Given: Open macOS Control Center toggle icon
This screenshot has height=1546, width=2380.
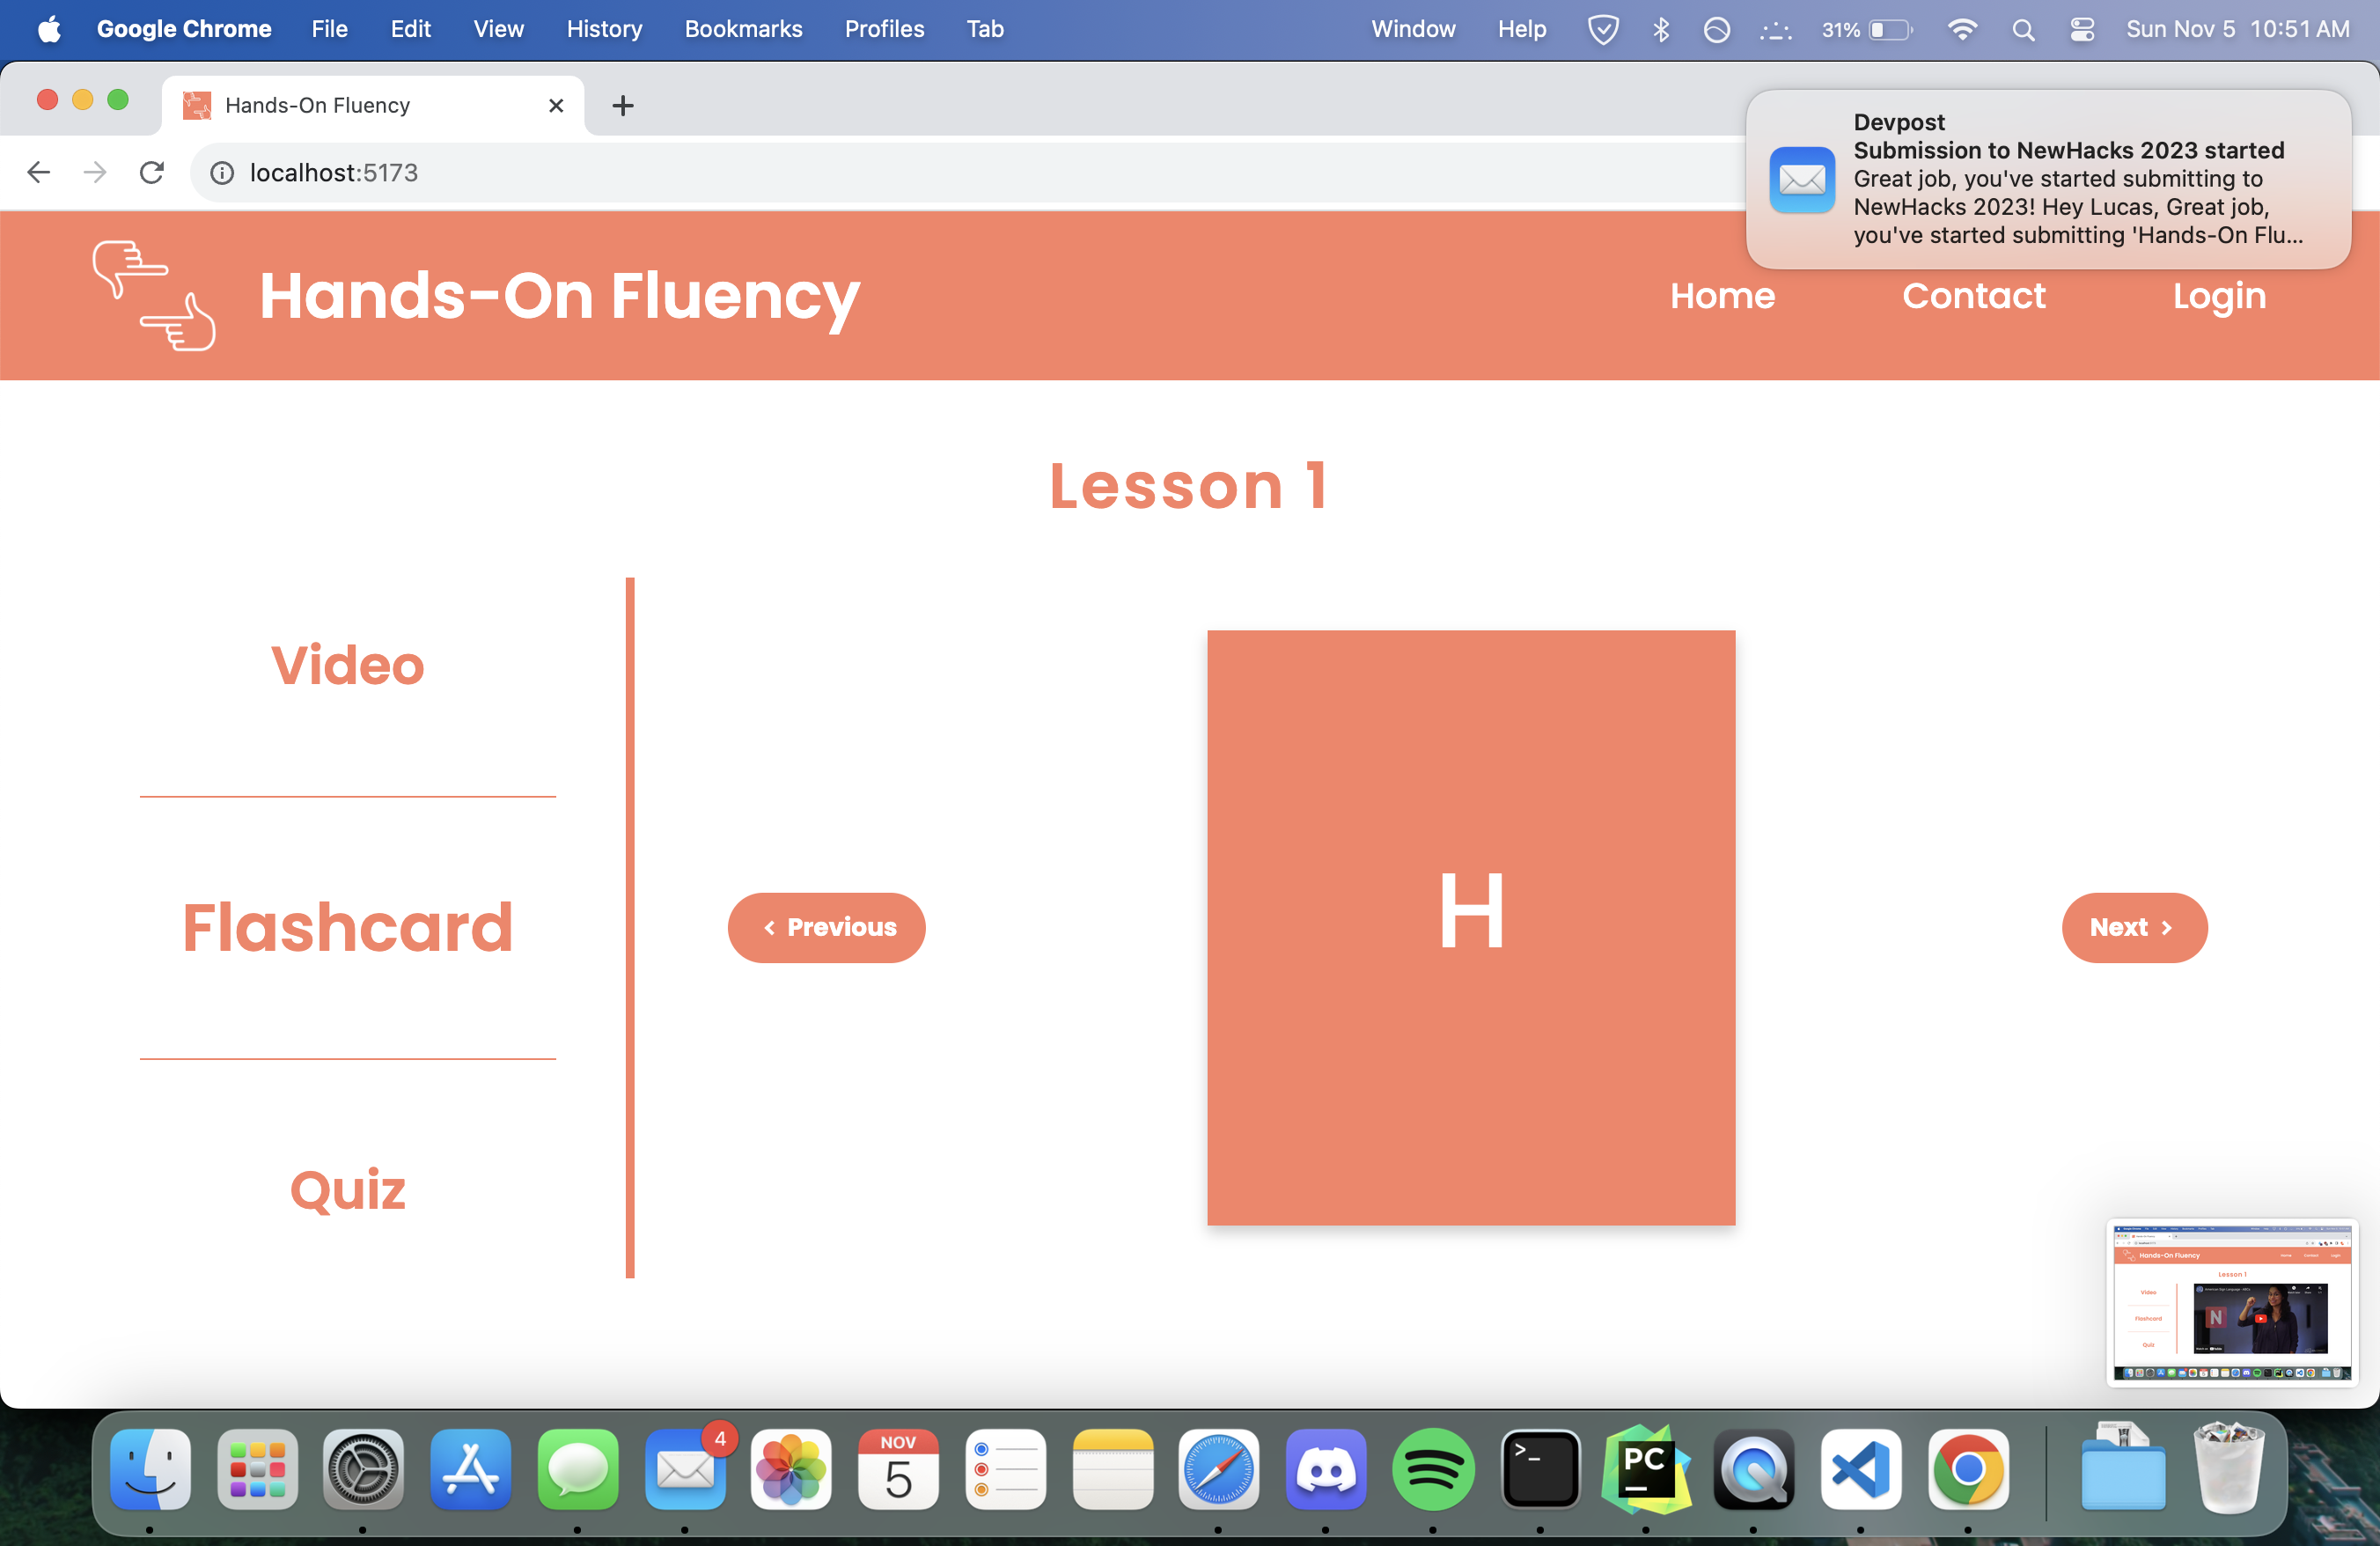Looking at the screenshot, I should click(x=2082, y=29).
